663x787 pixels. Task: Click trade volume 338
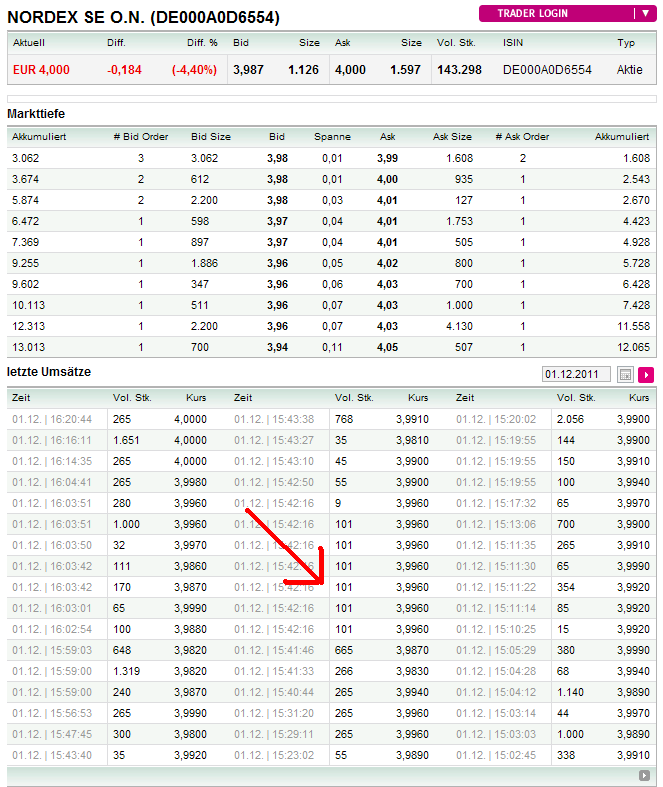pyautogui.click(x=566, y=755)
